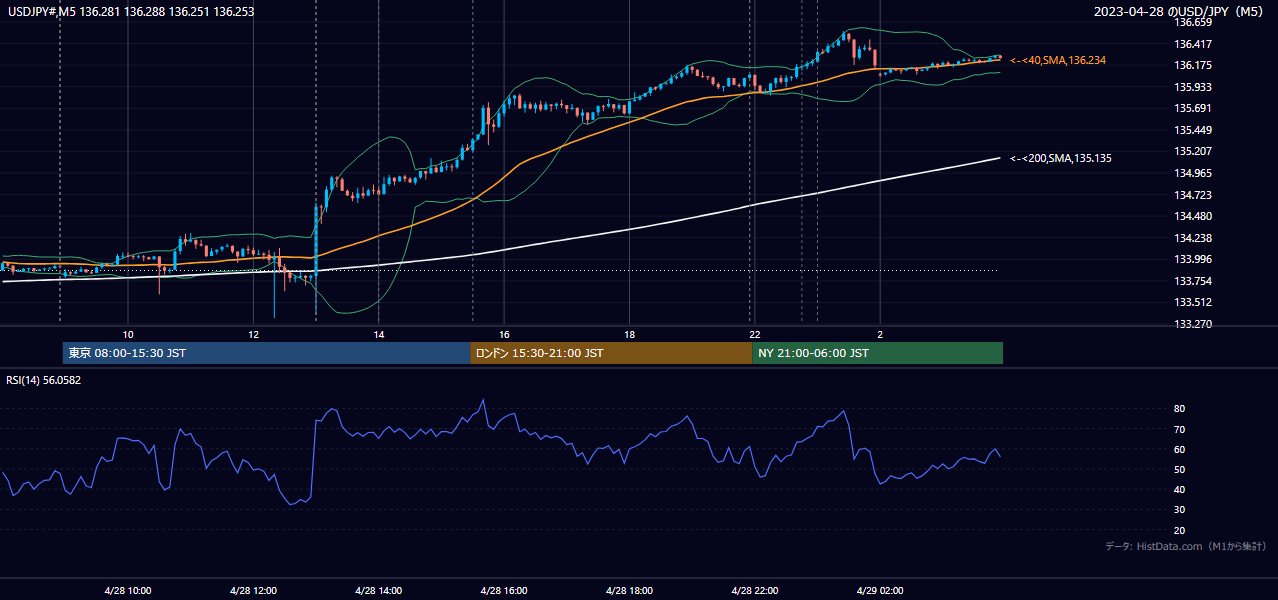Click the RSI scale value 70
The height and width of the screenshot is (600, 1278).
point(1180,429)
